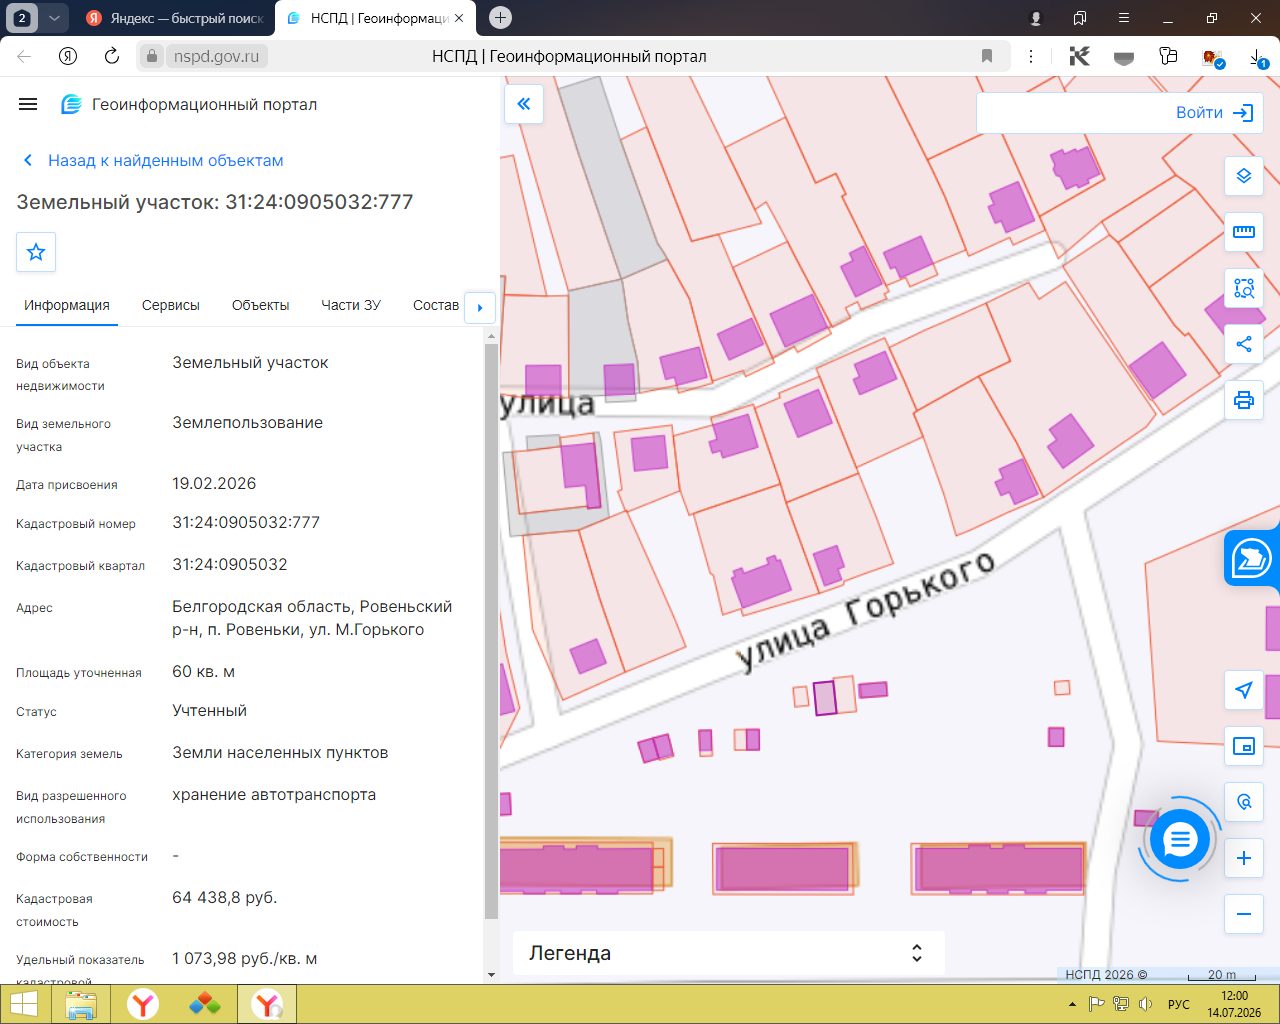The image size is (1280, 1024).
Task: Click Земли населенных пунктов category value
Action: tap(280, 752)
